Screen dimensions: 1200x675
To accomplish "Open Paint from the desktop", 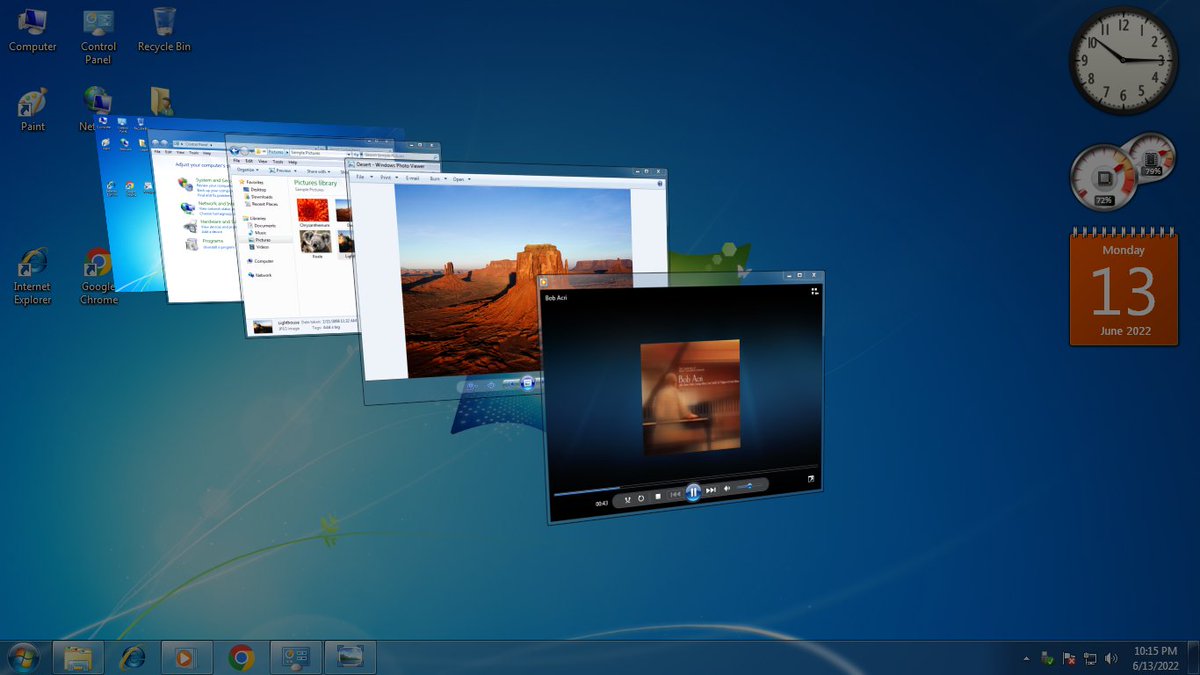I will click(x=32, y=103).
